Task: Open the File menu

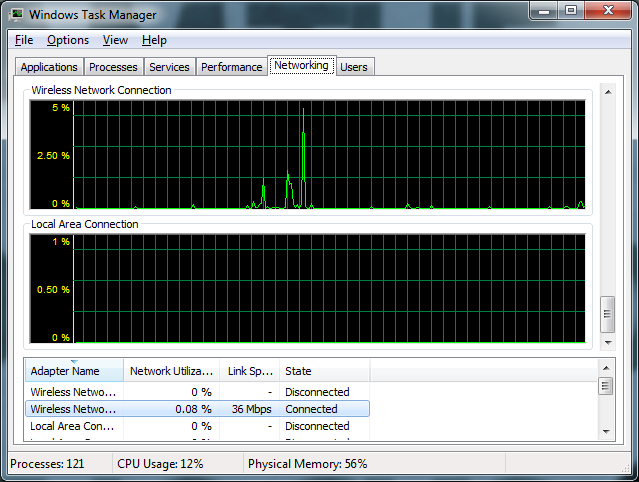Action: [x=24, y=40]
